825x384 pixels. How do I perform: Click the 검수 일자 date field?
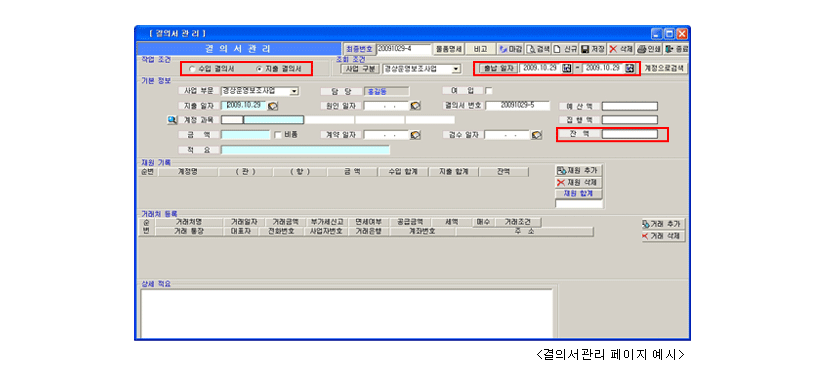coord(507,135)
